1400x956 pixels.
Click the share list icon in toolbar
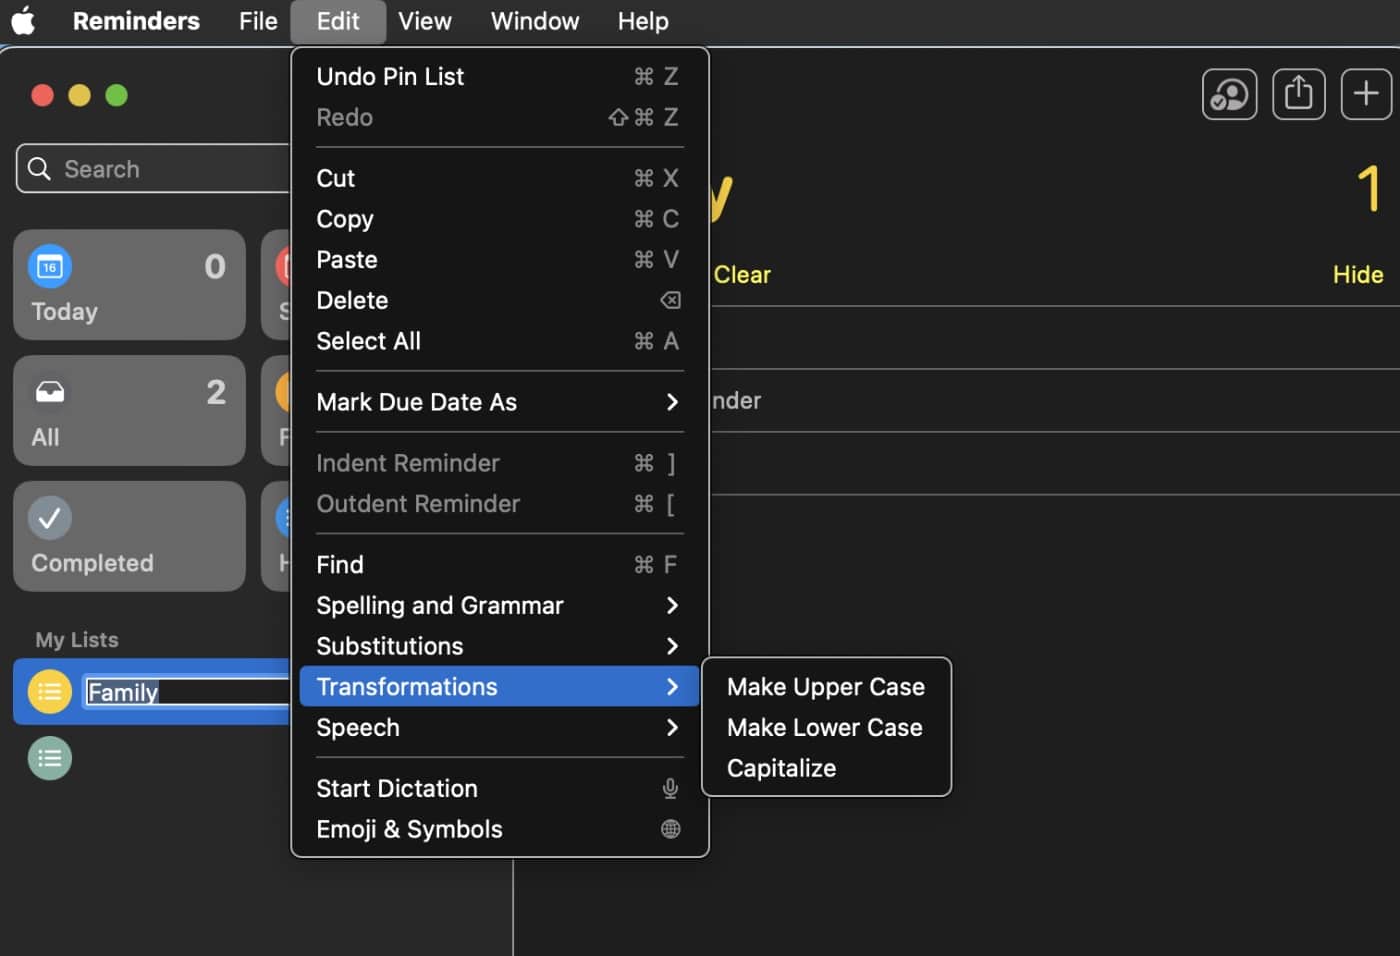tap(1298, 94)
